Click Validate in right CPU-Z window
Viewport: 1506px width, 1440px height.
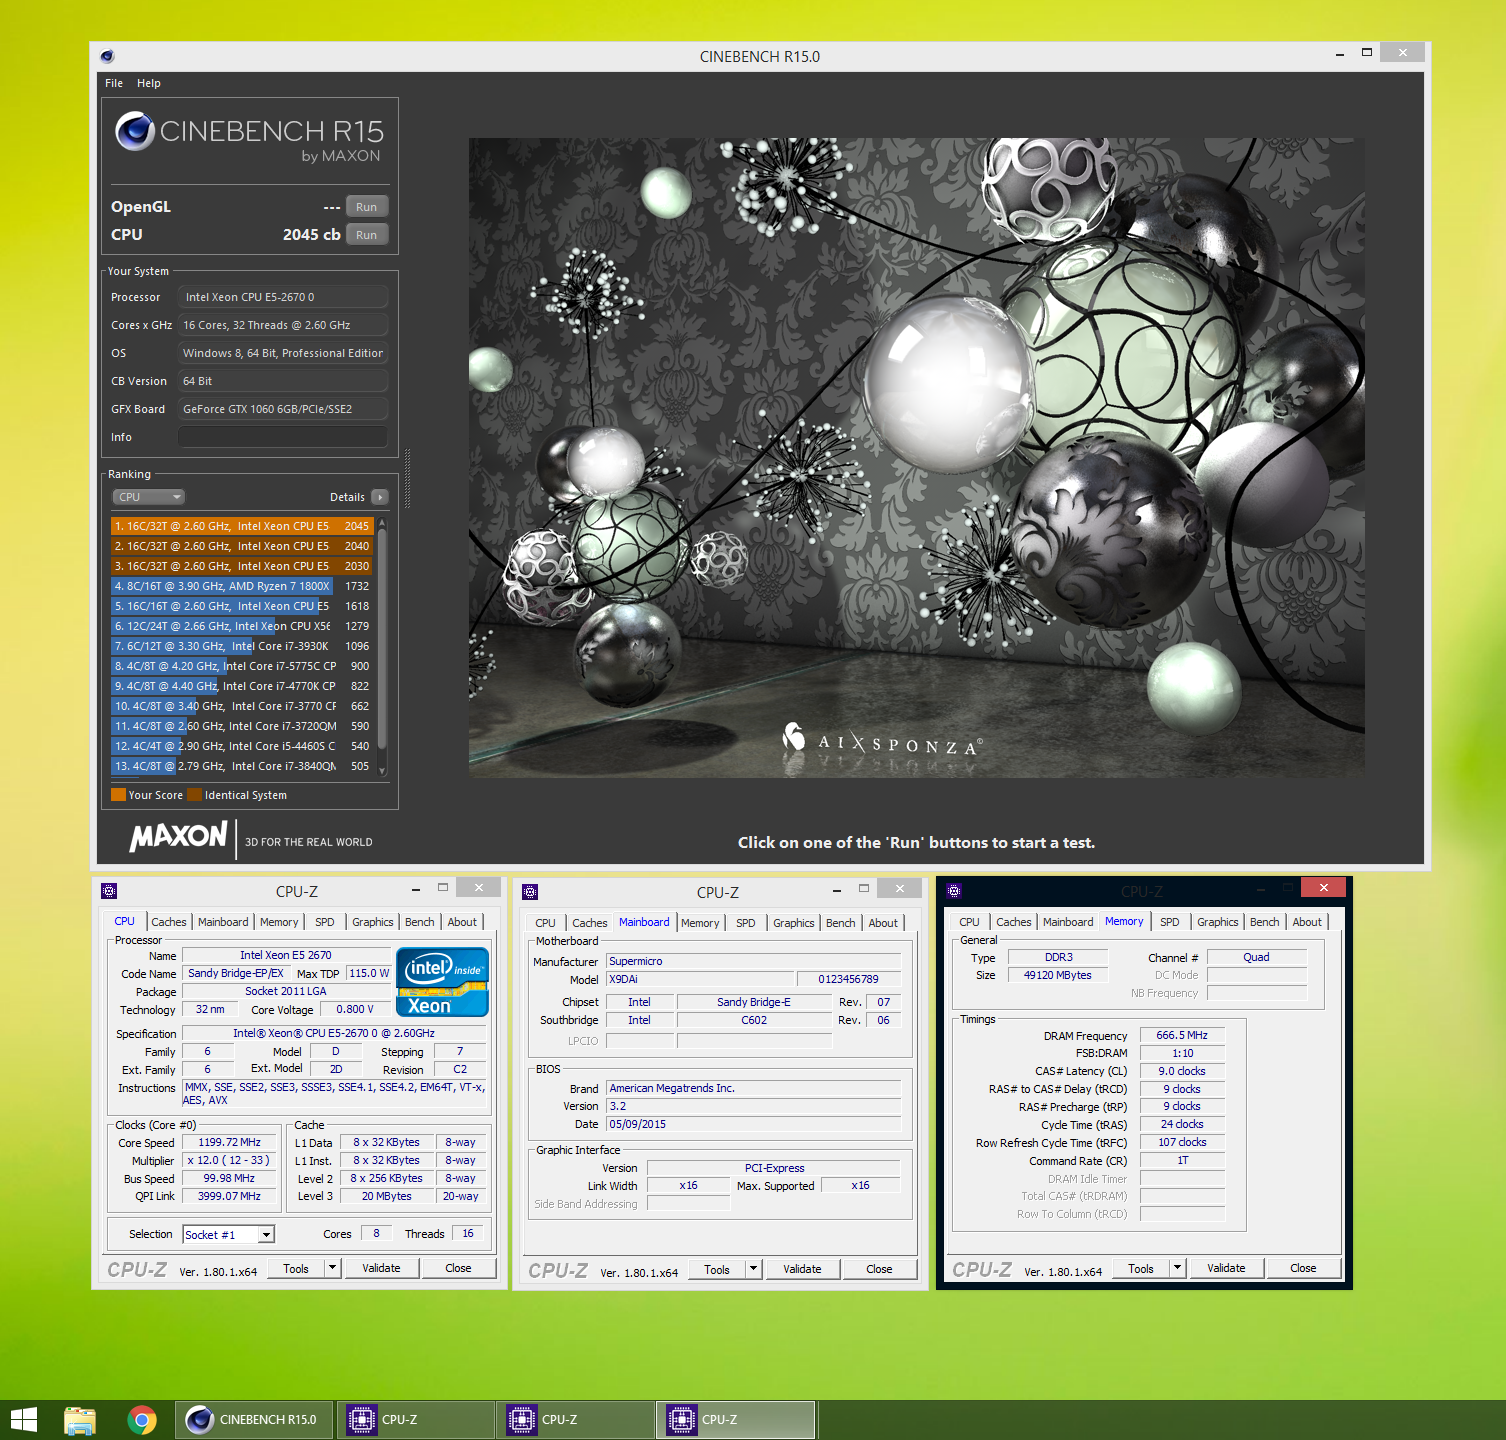pos(1226,1269)
